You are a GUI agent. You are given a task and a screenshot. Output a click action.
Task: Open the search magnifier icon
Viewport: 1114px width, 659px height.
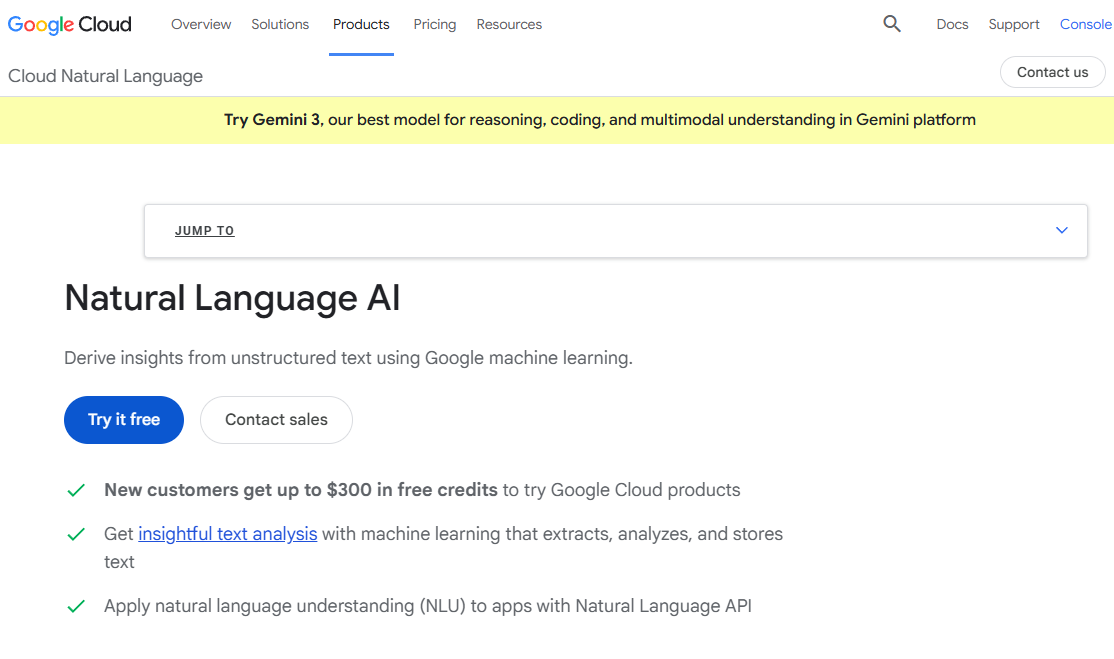(x=892, y=24)
